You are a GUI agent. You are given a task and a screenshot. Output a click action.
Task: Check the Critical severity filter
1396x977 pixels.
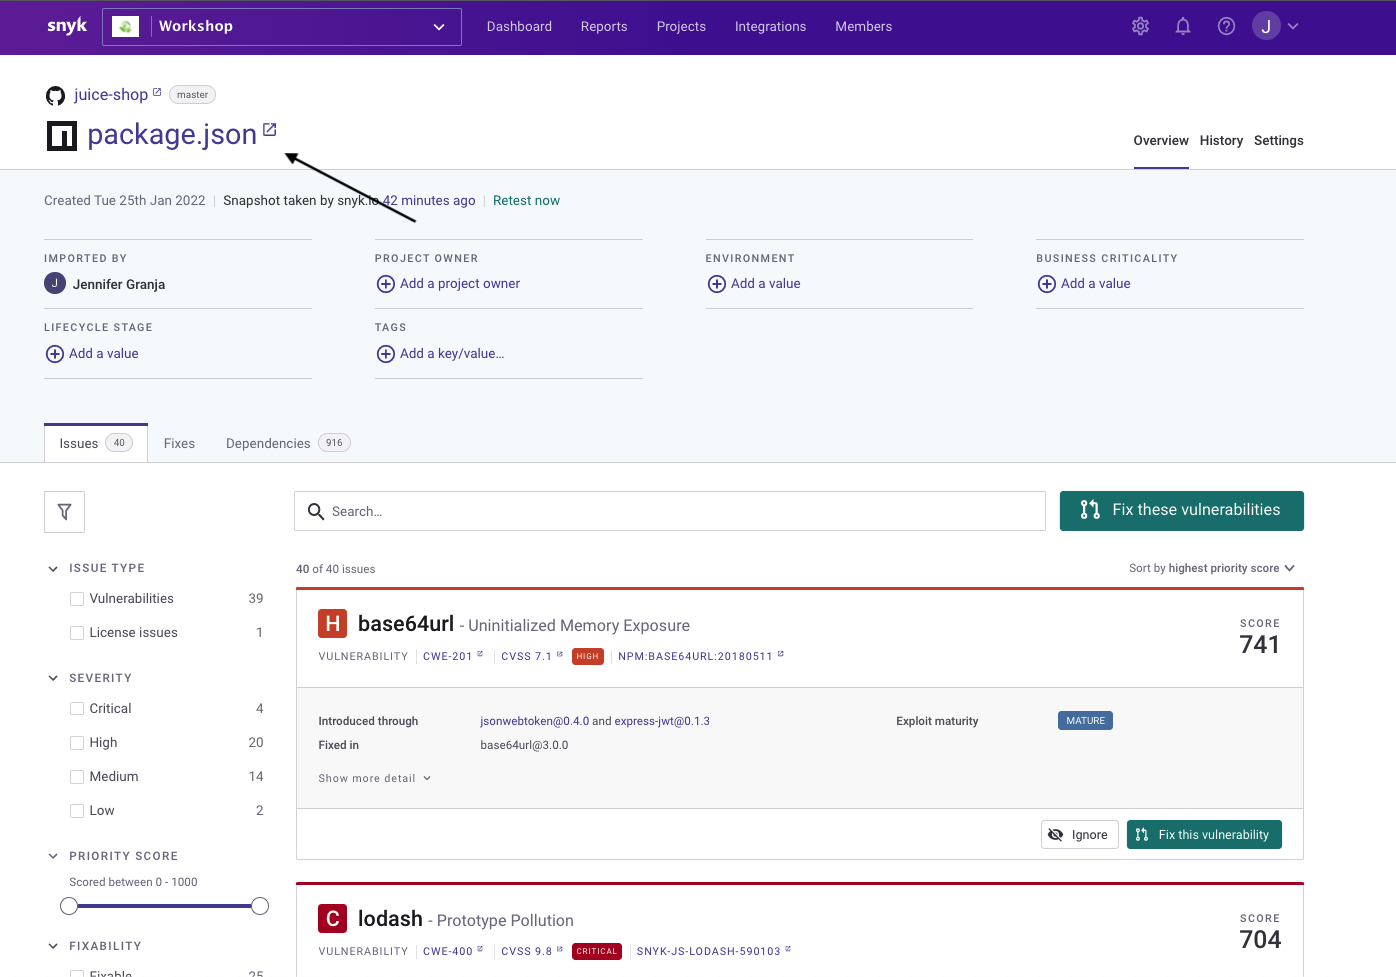pyautogui.click(x=77, y=709)
